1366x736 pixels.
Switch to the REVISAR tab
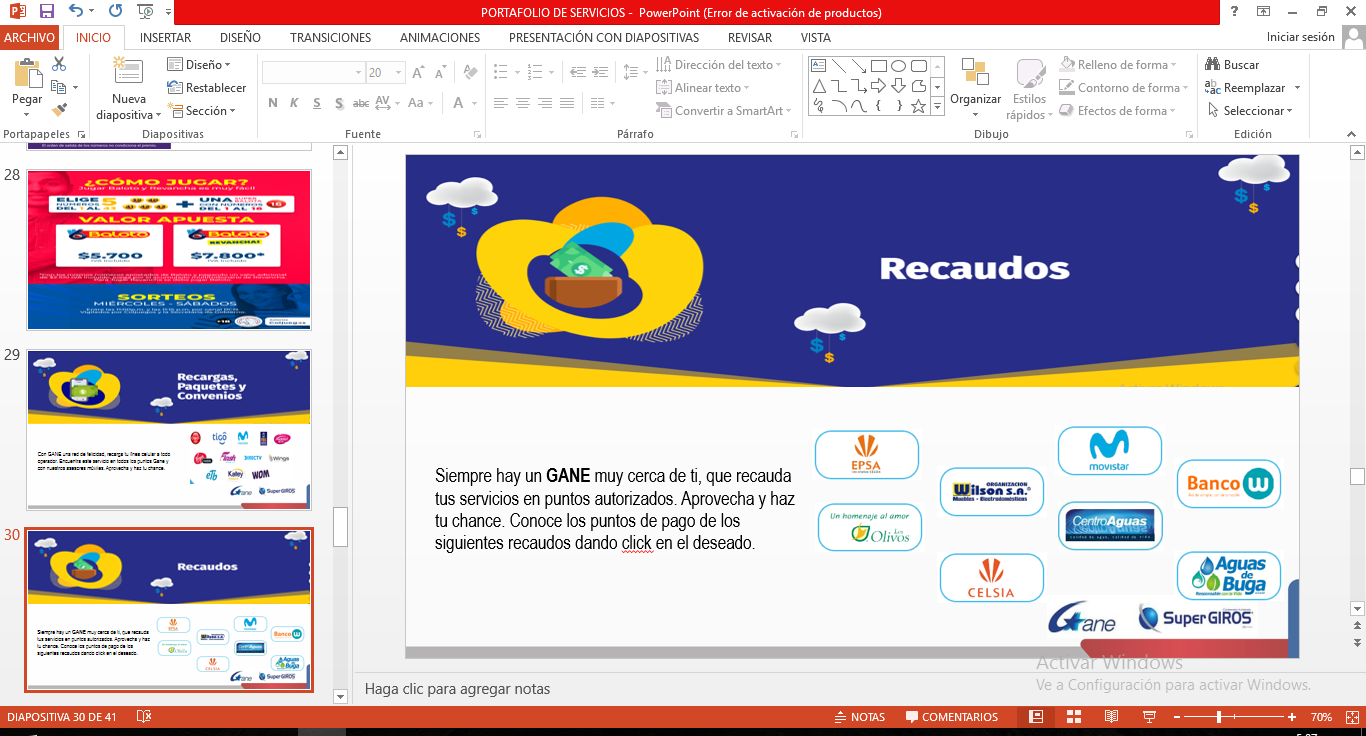click(x=750, y=38)
